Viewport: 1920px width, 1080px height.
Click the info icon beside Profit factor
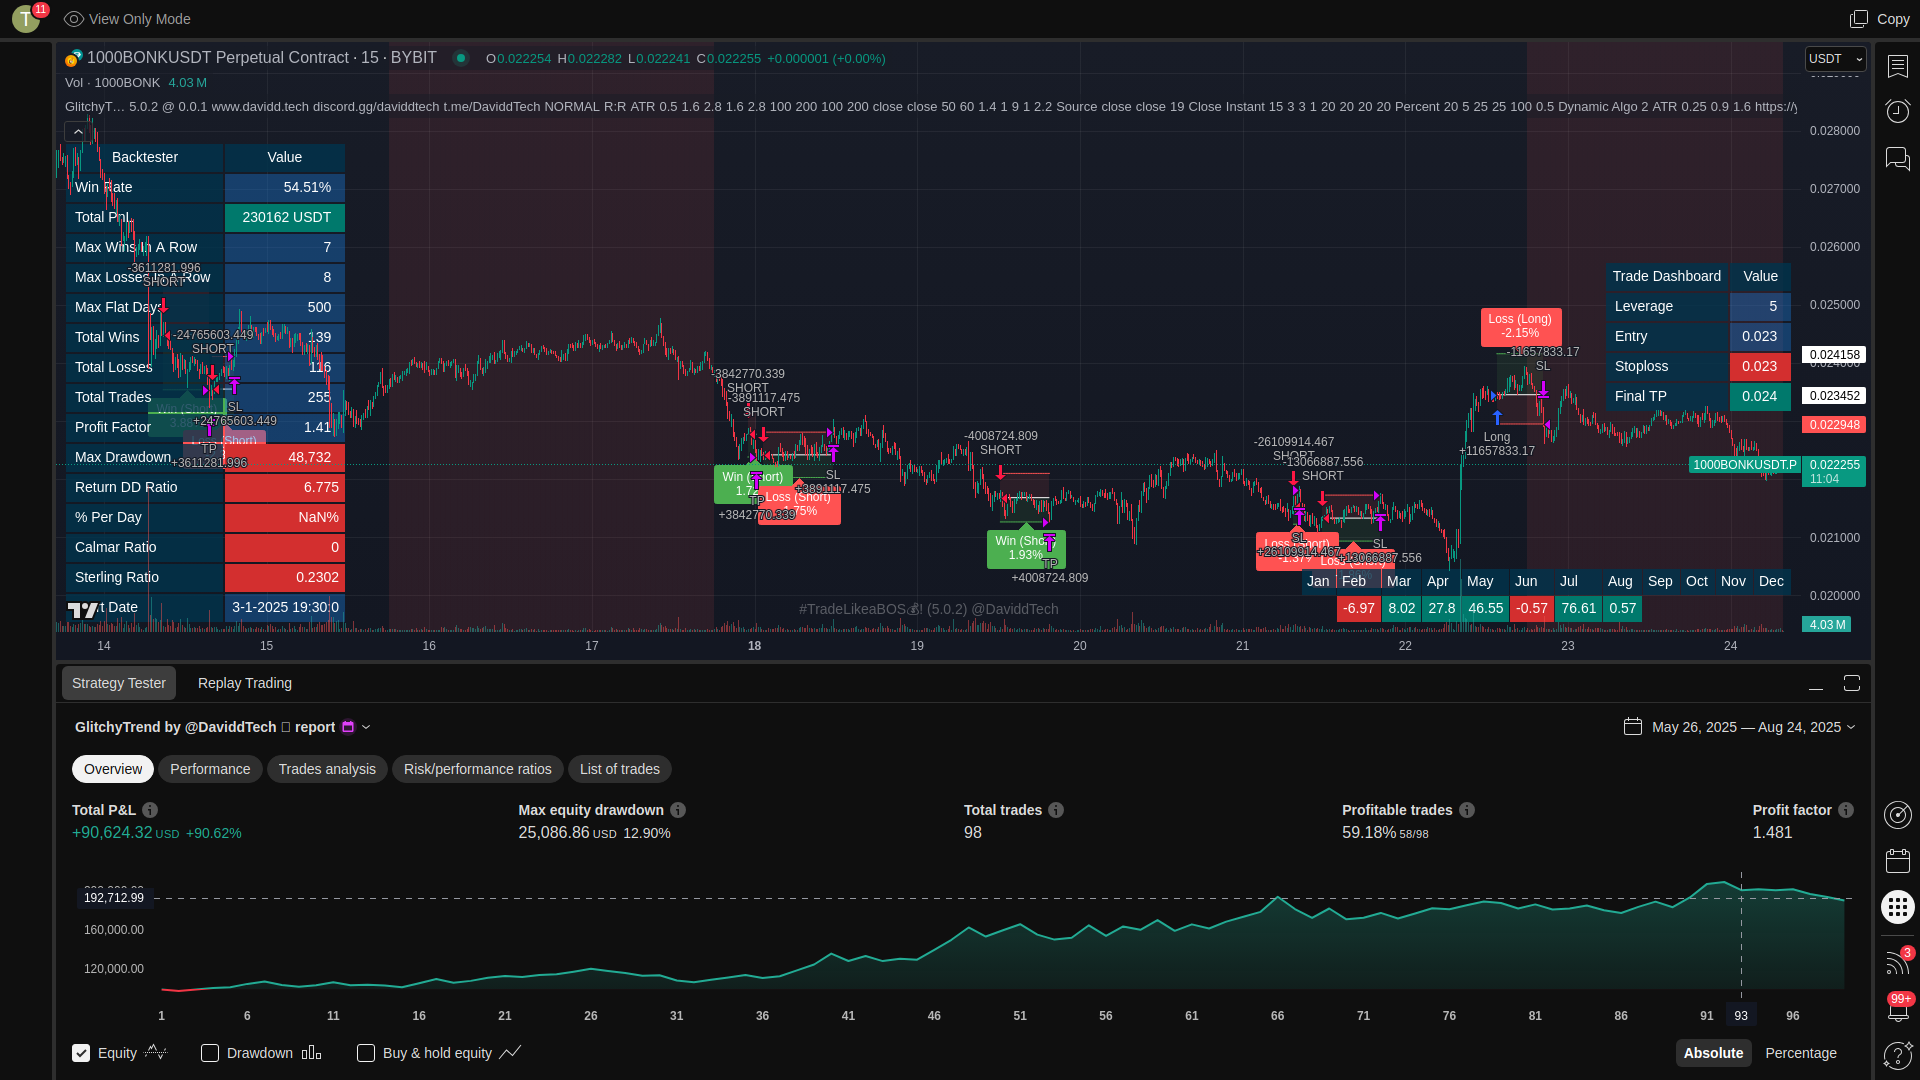click(x=1846, y=810)
